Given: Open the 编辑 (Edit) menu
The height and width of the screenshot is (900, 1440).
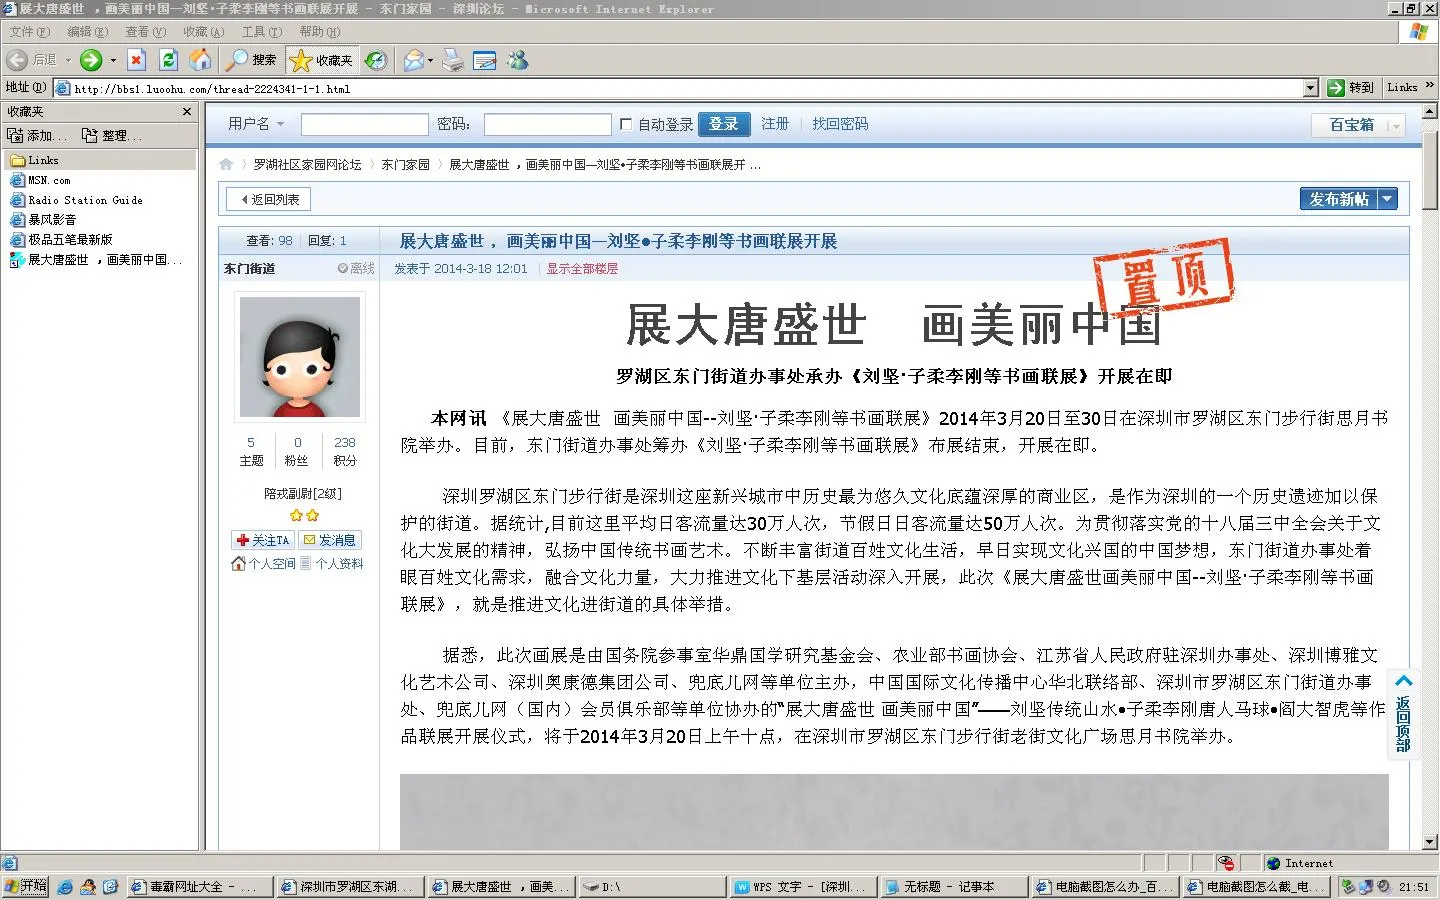Looking at the screenshot, I should click(87, 32).
